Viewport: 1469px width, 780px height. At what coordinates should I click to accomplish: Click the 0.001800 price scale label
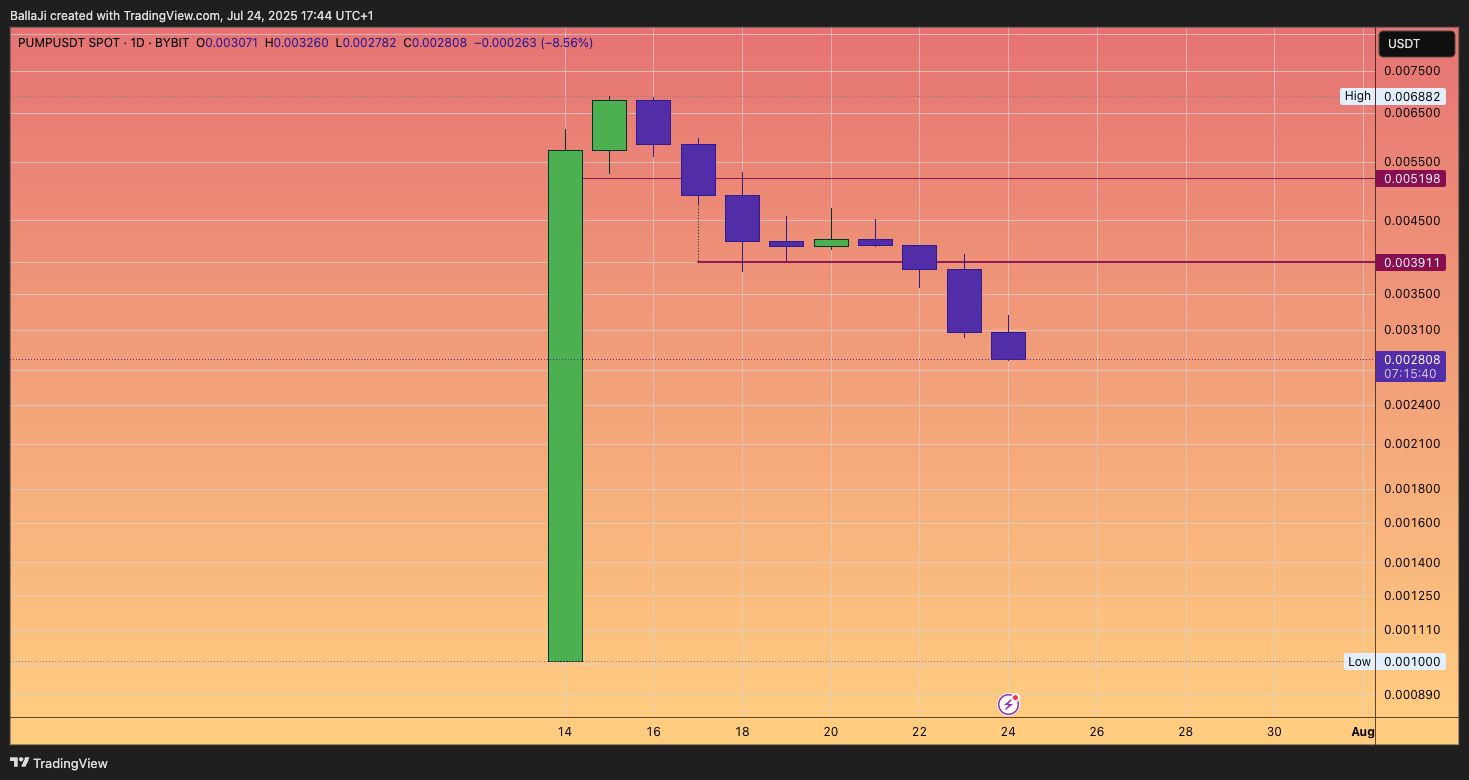(1412, 489)
